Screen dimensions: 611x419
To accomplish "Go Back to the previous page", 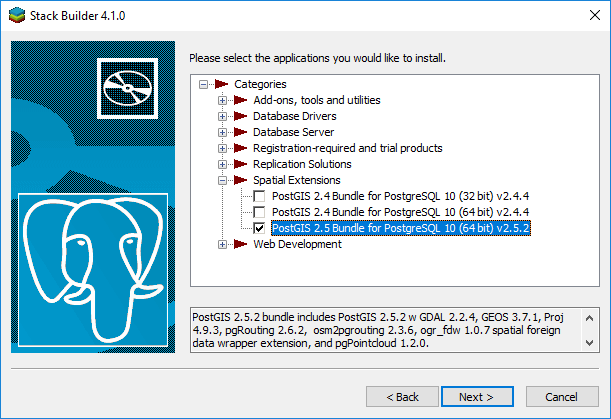I will click(402, 396).
